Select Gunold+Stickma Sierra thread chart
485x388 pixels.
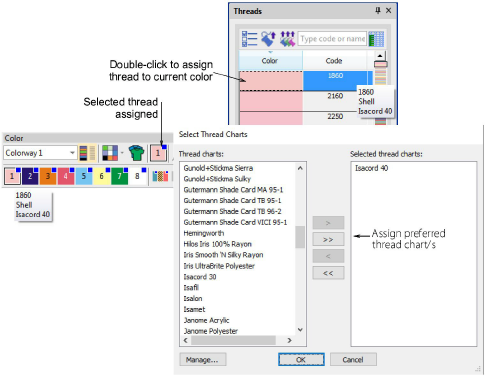point(218,168)
